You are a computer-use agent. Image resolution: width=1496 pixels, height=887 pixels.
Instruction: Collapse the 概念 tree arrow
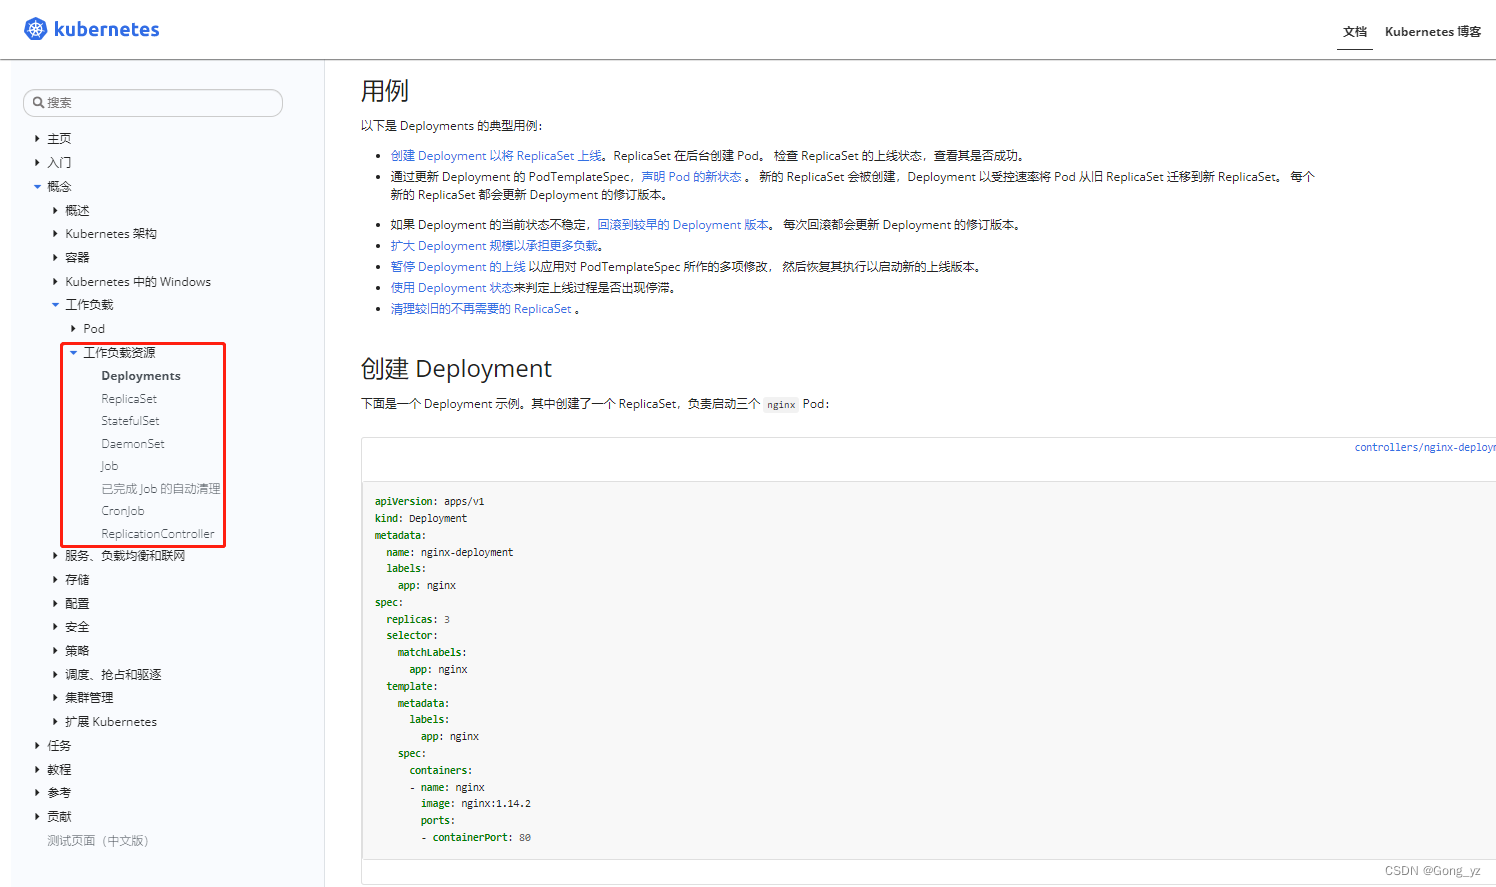pyautogui.click(x=37, y=187)
